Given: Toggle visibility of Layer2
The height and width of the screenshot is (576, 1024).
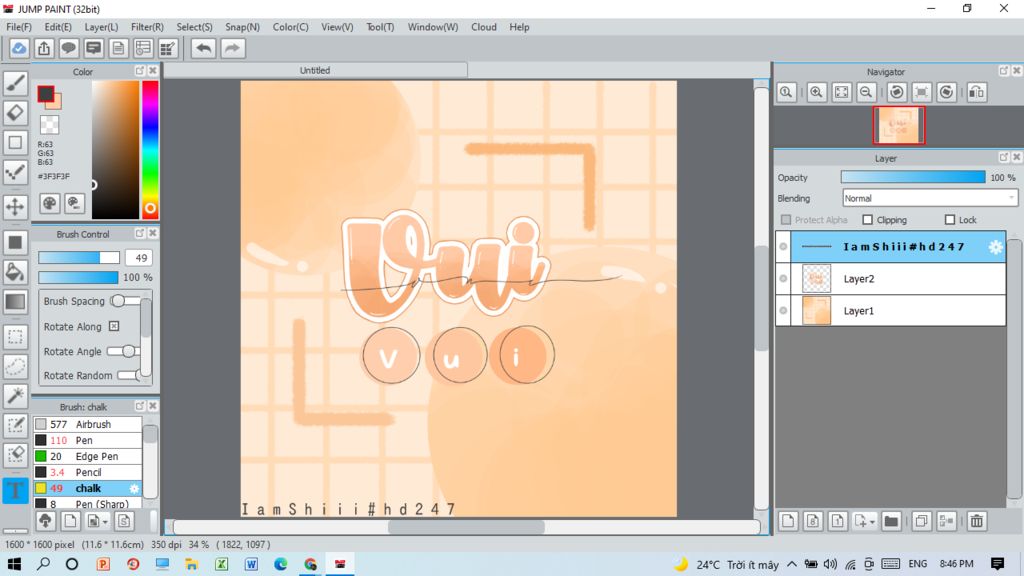Looking at the screenshot, I should pyautogui.click(x=783, y=279).
